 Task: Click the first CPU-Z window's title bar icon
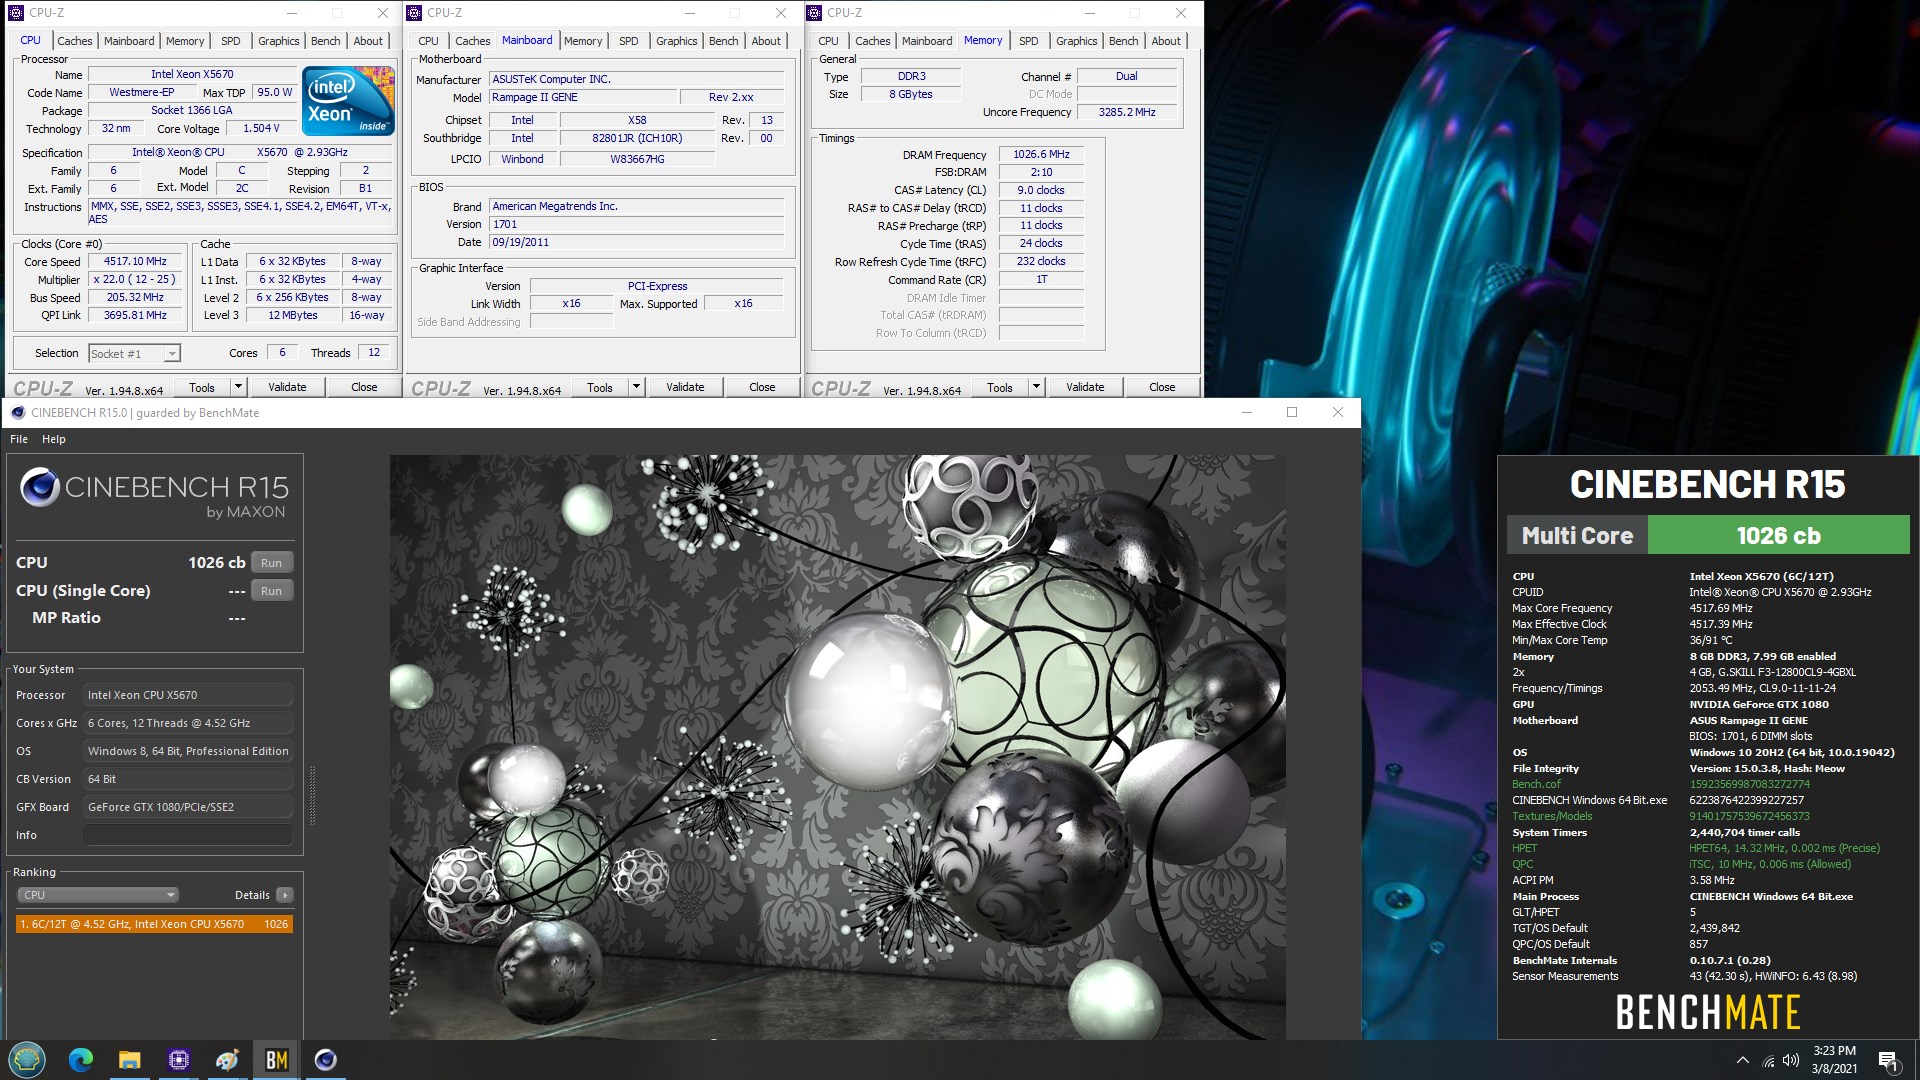point(15,13)
